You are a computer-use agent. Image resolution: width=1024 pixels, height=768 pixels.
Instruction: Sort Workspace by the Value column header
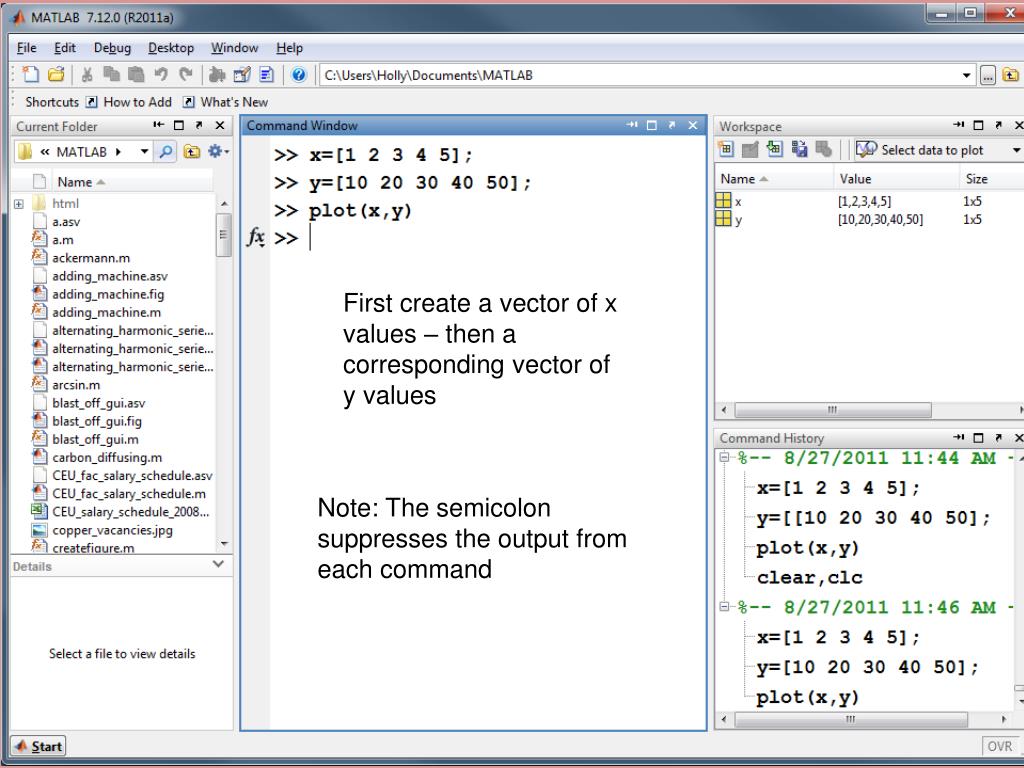(896, 179)
